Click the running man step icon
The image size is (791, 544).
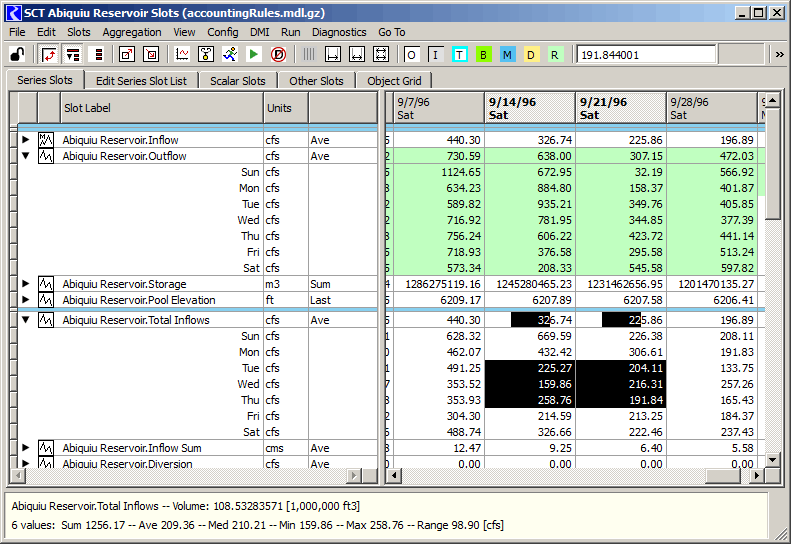click(x=230, y=54)
